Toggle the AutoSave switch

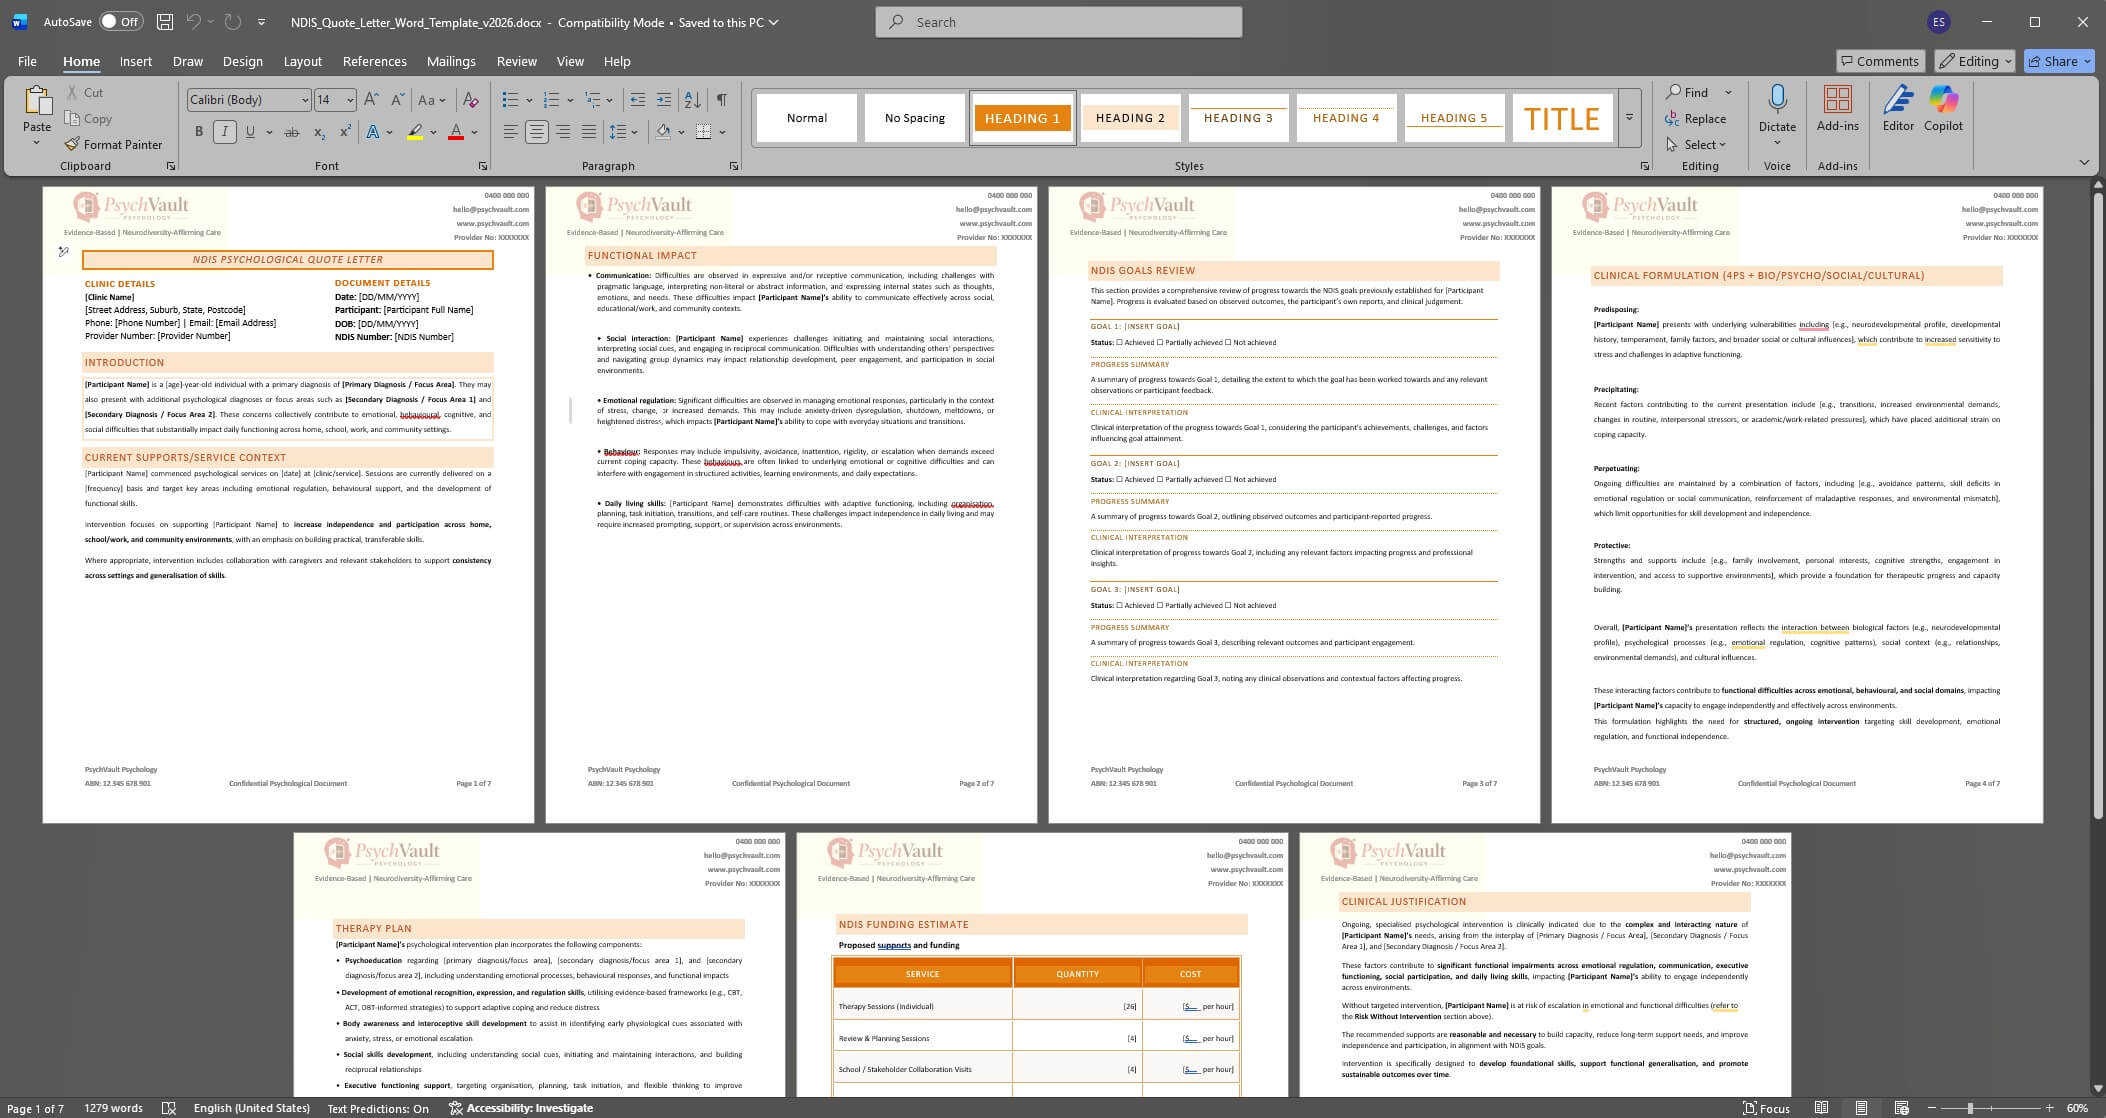tap(121, 22)
